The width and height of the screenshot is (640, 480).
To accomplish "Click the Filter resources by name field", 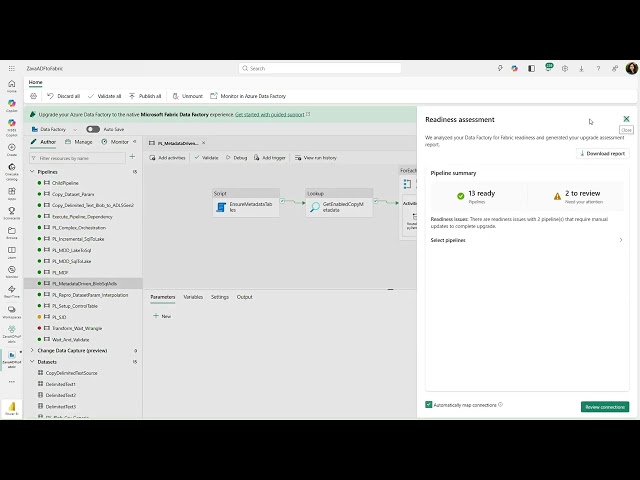I will (77, 158).
